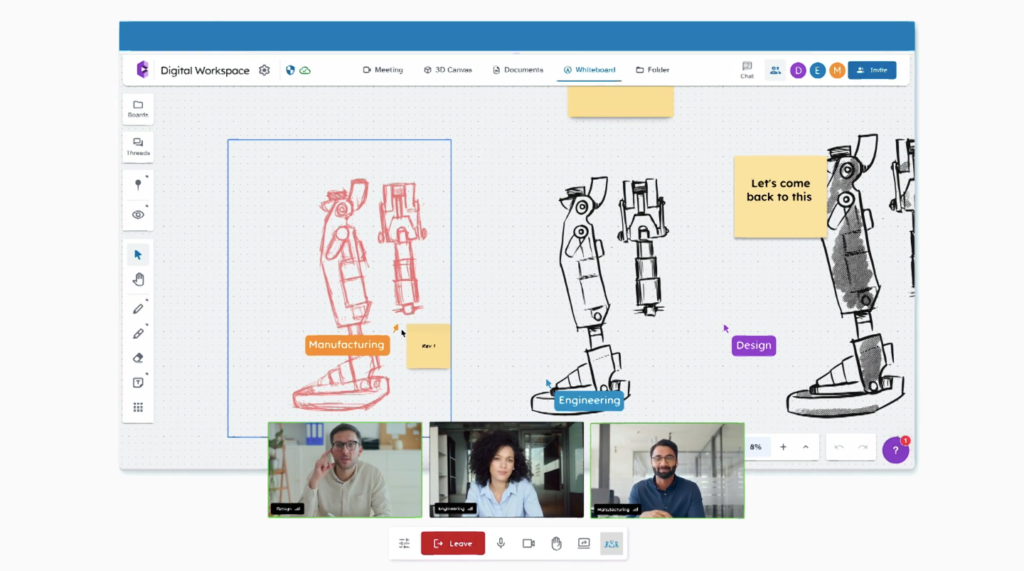
Task: Open the Boards panel
Action: pyautogui.click(x=138, y=108)
